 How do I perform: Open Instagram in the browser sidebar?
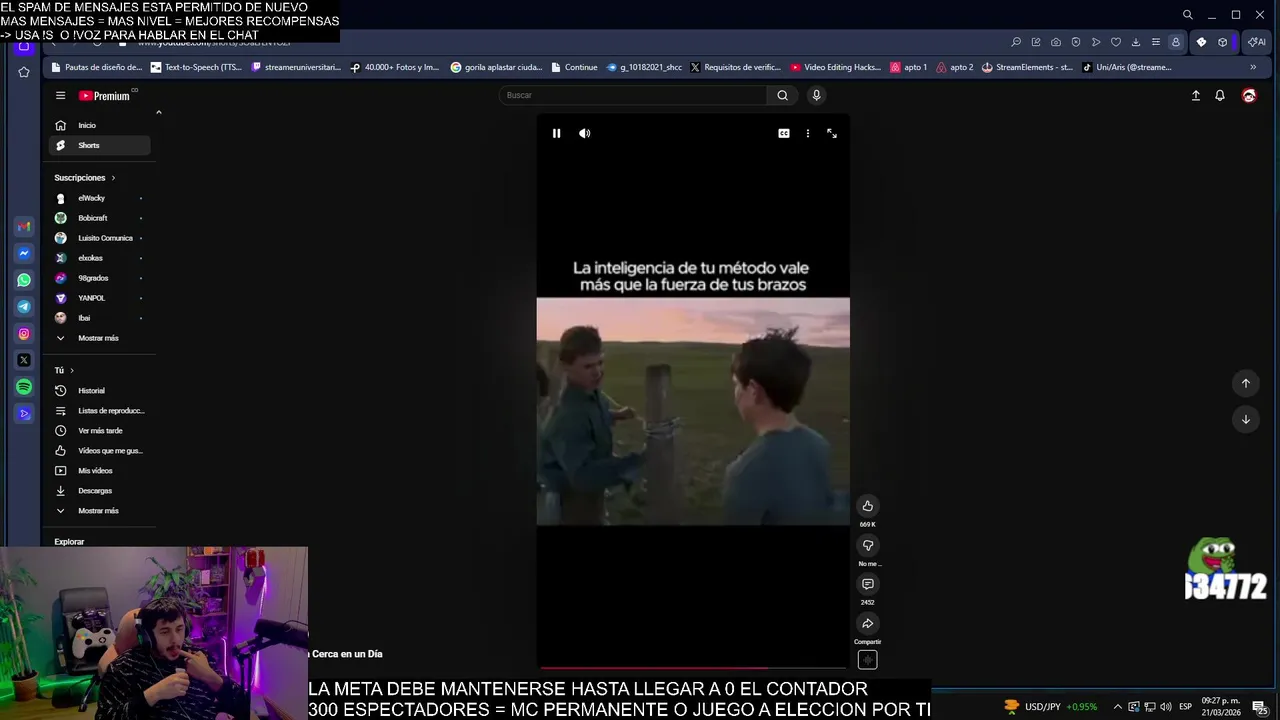point(24,334)
